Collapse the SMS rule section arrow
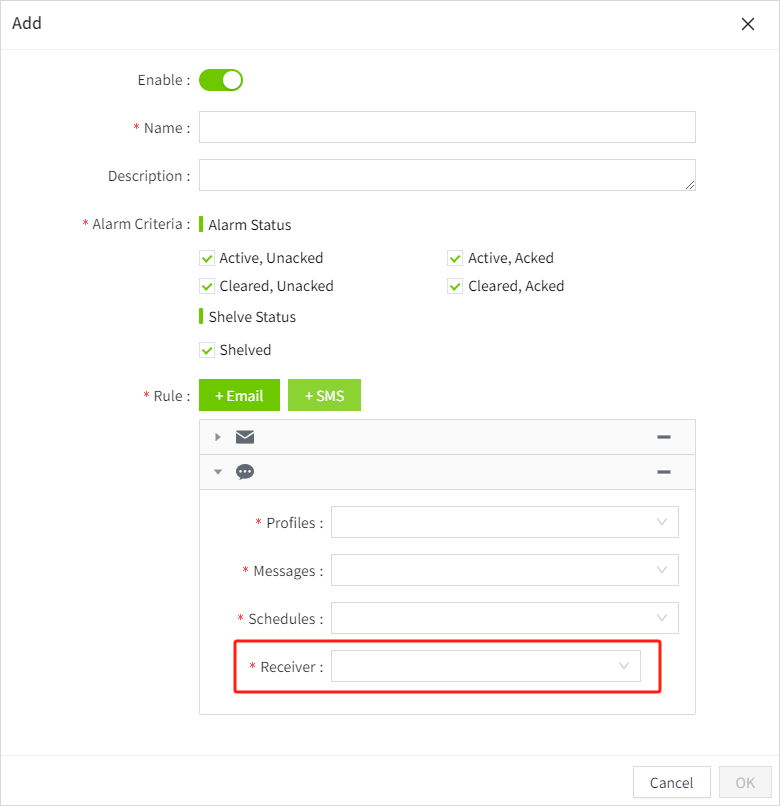The image size is (780, 806). (218, 472)
